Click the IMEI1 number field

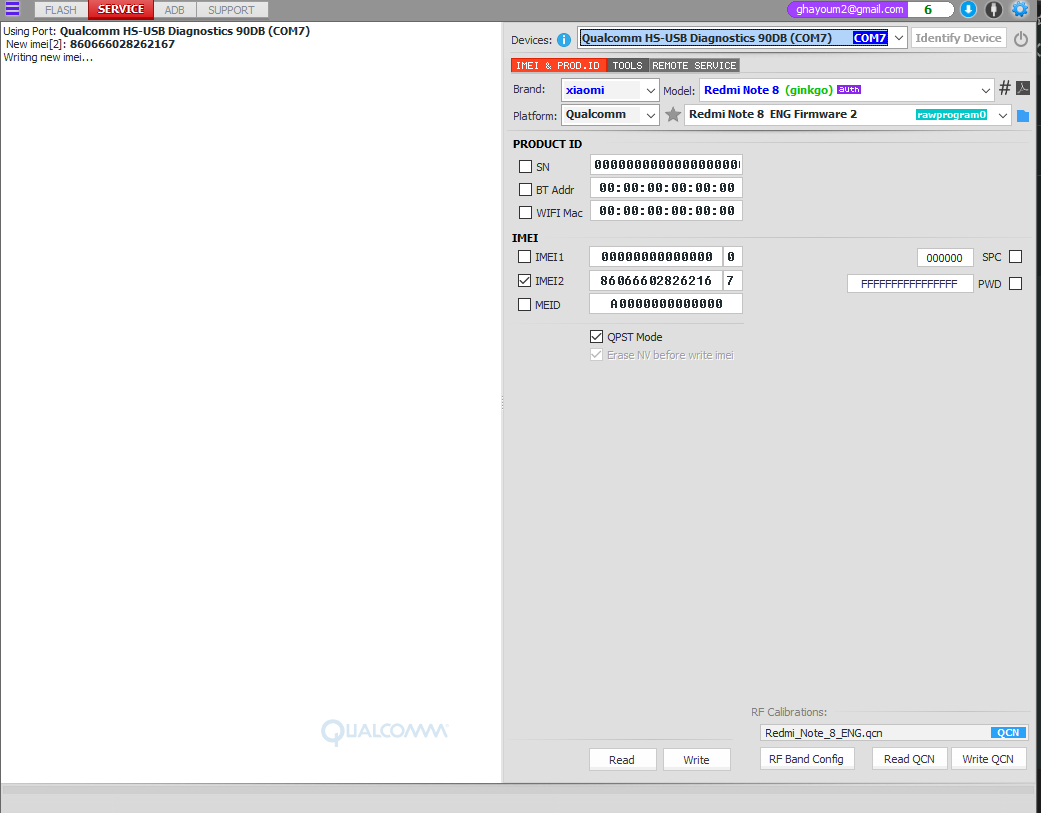(x=656, y=256)
